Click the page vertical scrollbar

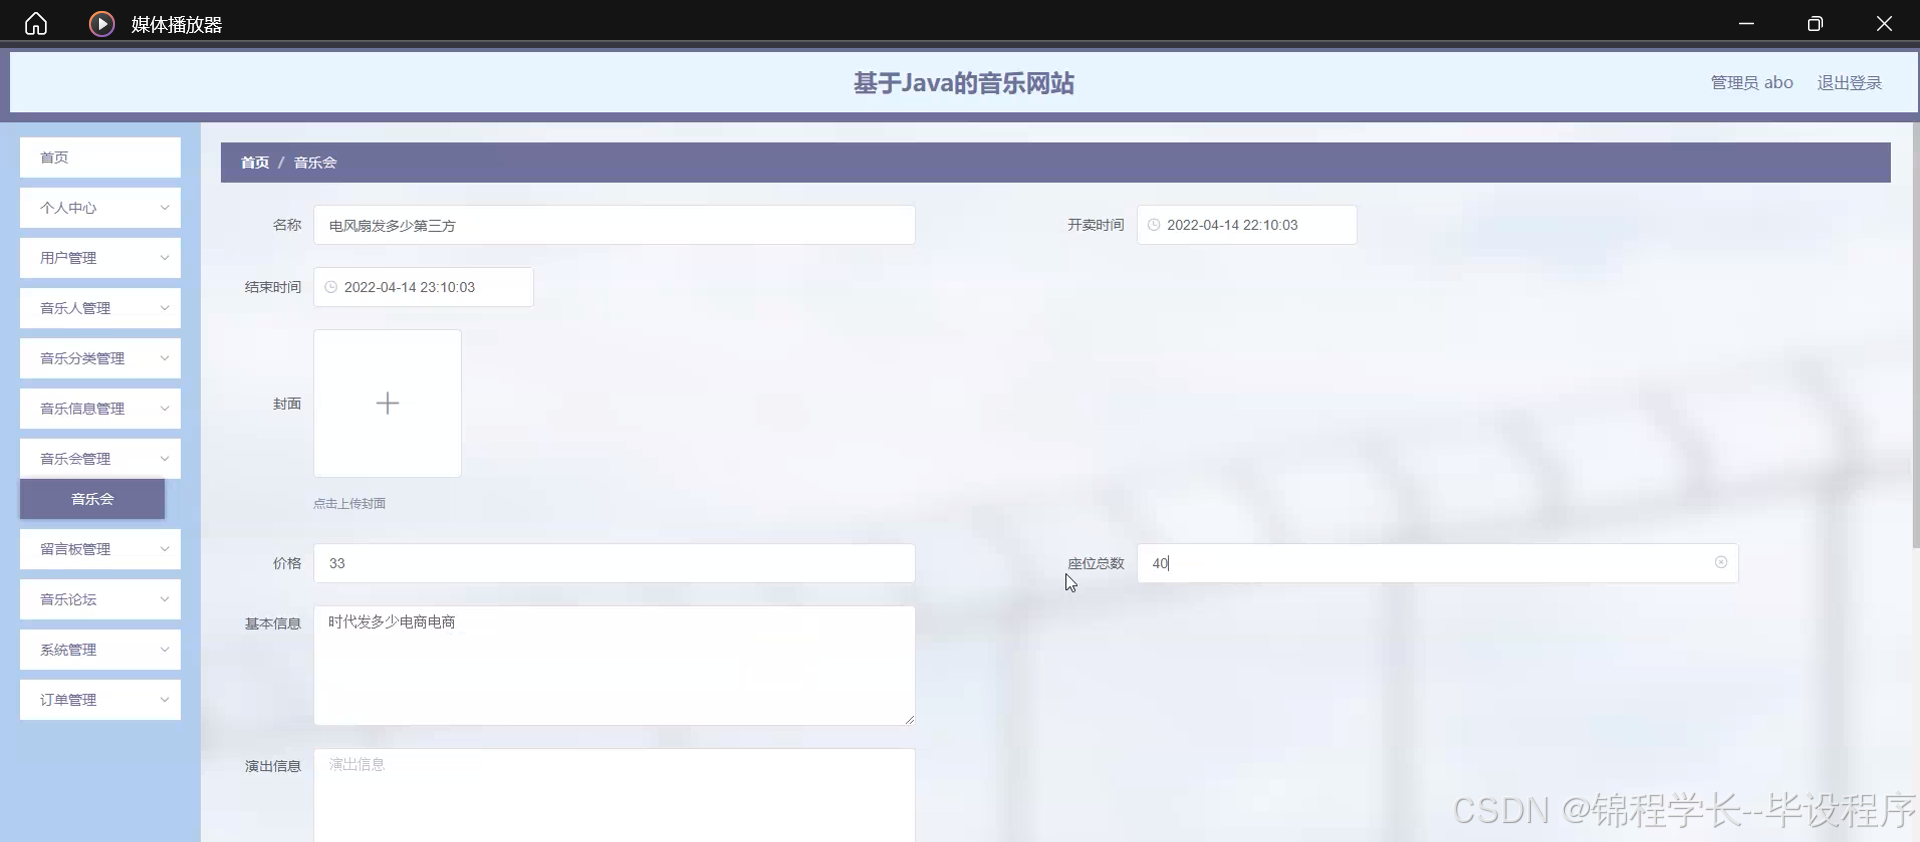[x=1915, y=335]
